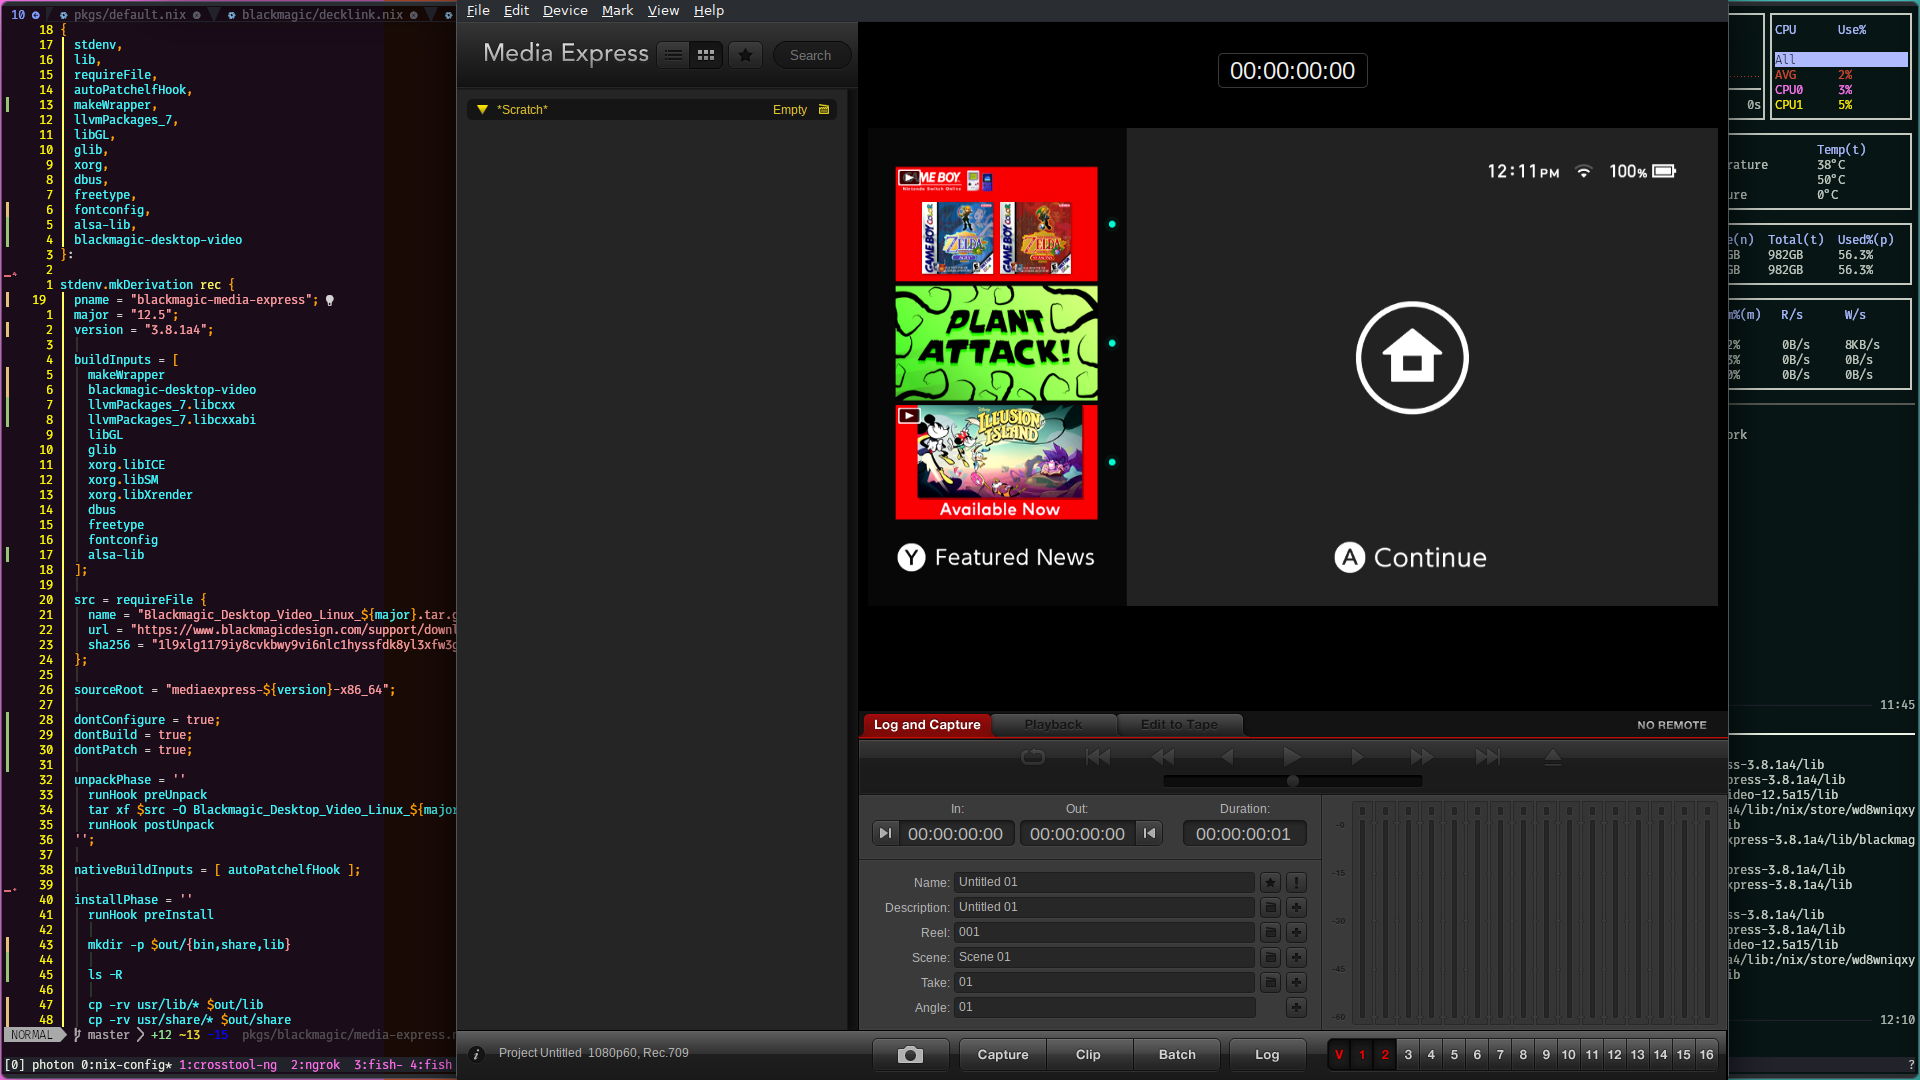Screen dimensions: 1920x1080
Task: Select the blackmagic/decklink.nix editor tab
Action: click(x=322, y=14)
